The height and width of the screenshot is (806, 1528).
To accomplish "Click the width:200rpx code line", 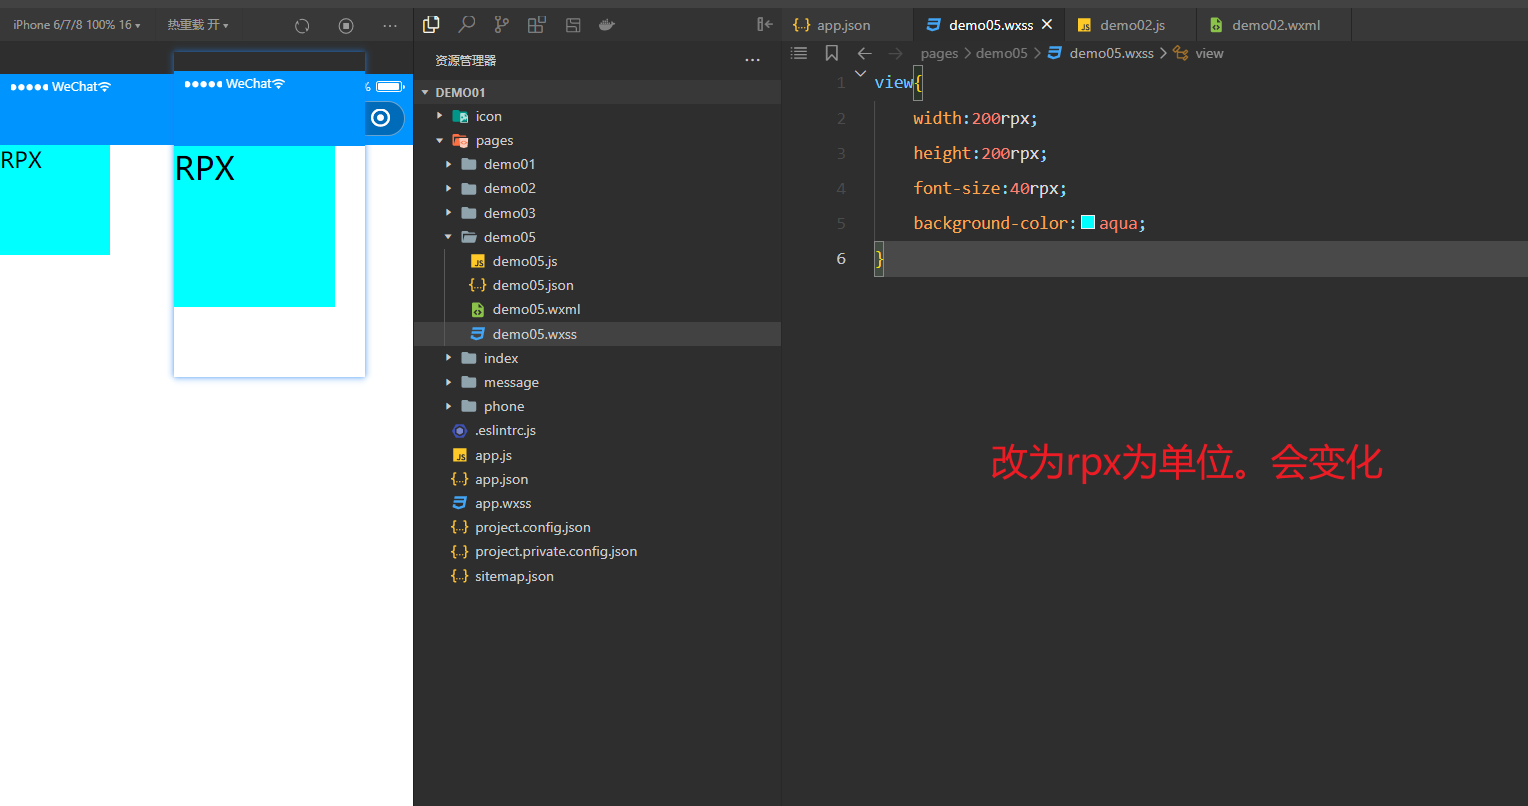I will click(975, 118).
